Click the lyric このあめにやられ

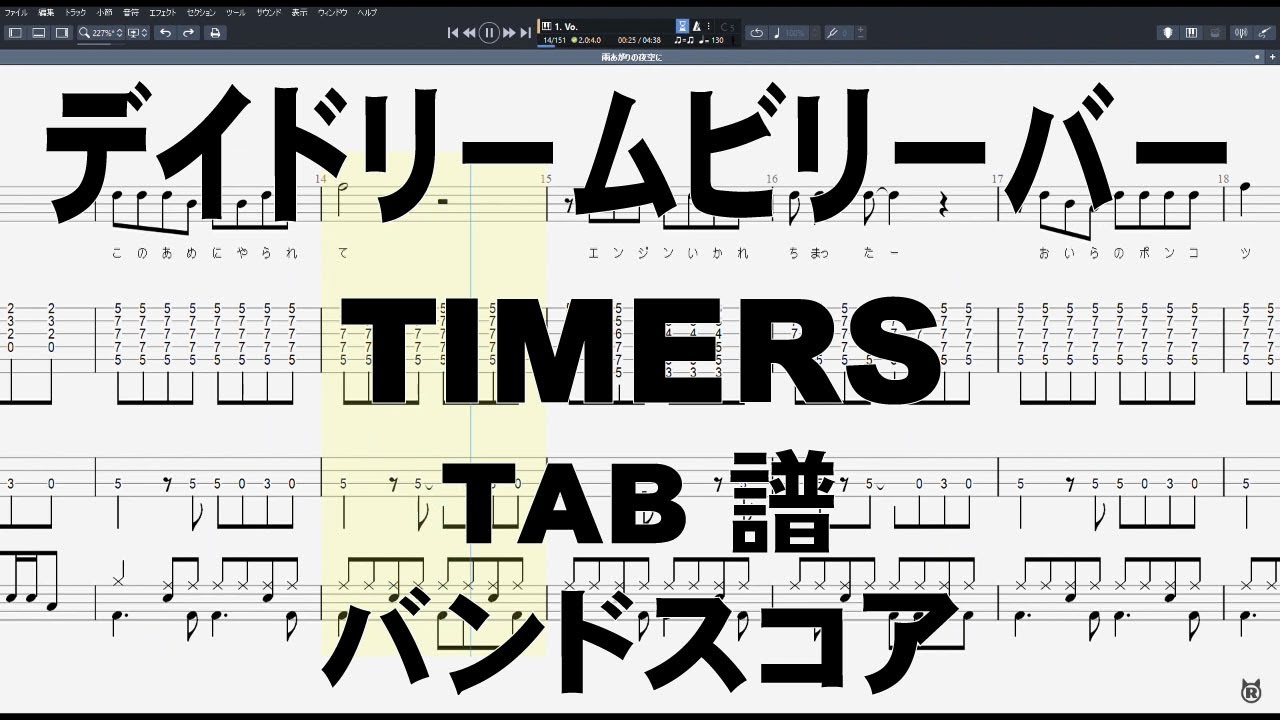(x=206, y=253)
